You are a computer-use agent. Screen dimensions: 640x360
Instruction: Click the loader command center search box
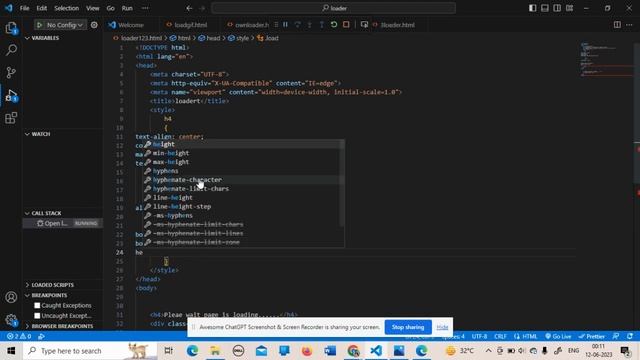coord(333,8)
